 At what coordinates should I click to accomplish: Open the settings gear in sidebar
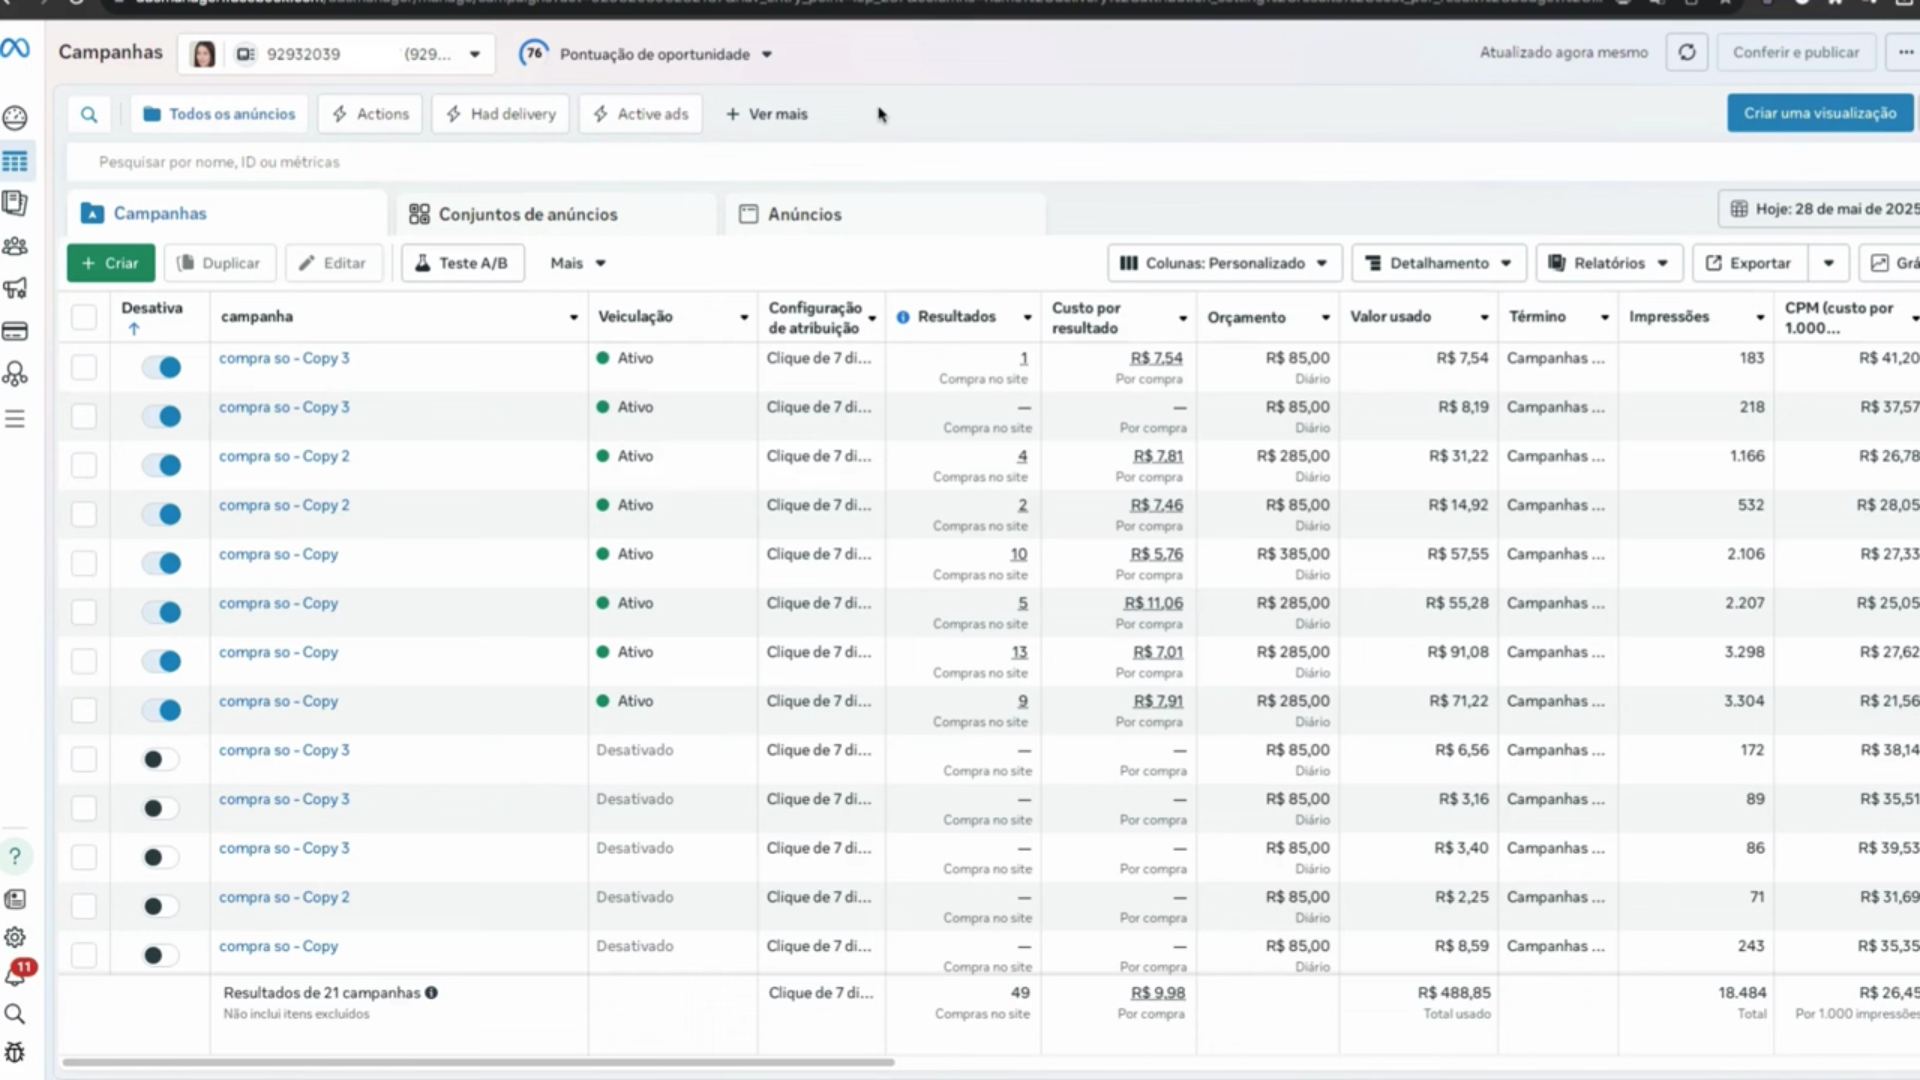[15, 937]
